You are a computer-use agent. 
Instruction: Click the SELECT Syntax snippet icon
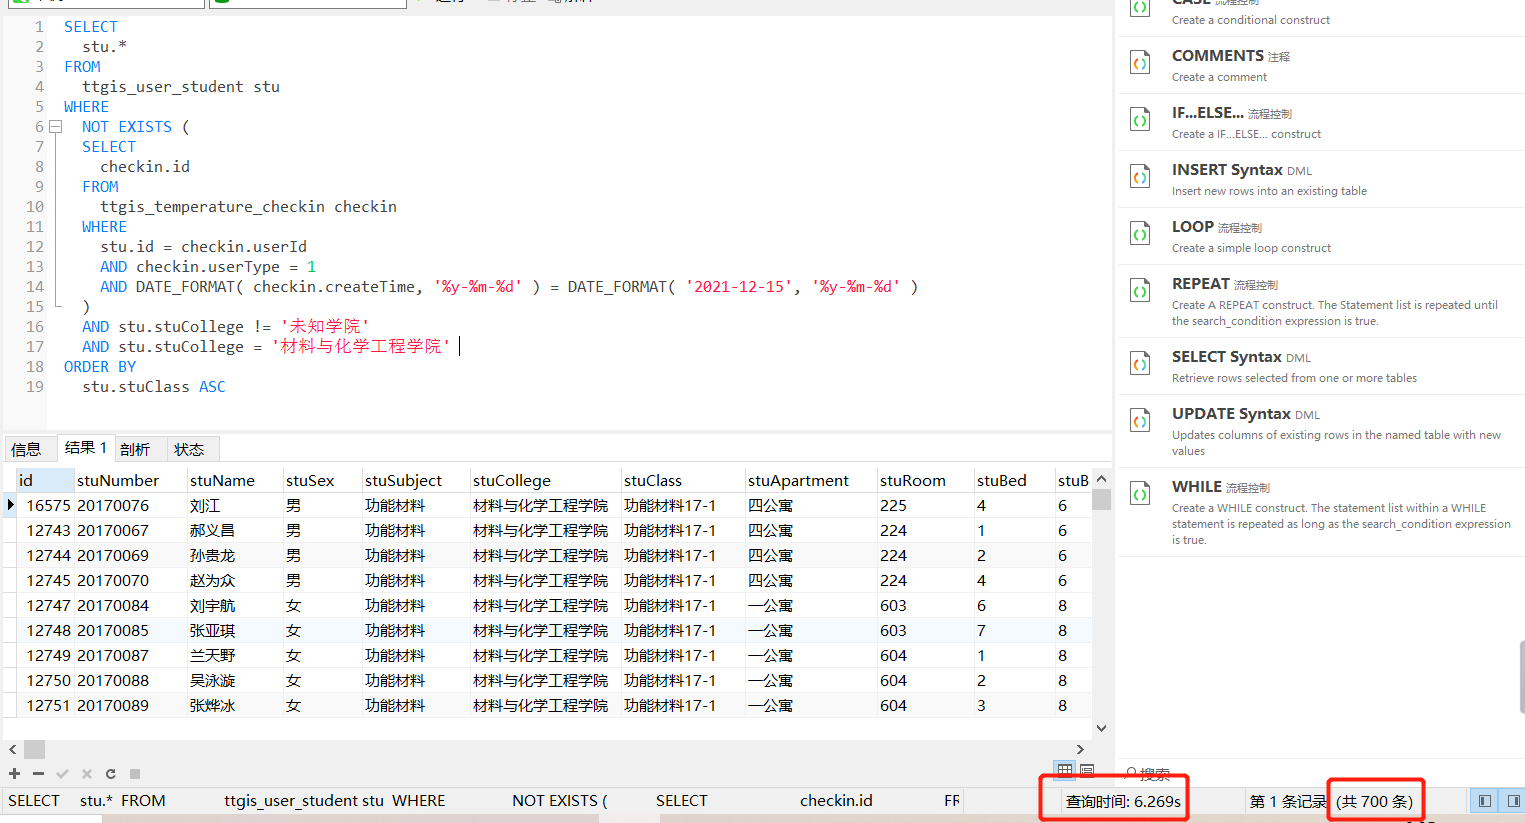1140,364
